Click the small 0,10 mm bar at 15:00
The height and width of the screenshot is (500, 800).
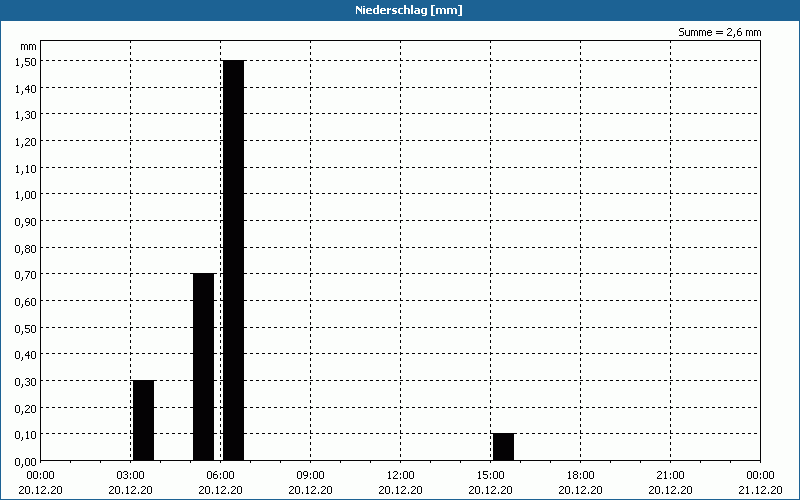[x=504, y=447]
